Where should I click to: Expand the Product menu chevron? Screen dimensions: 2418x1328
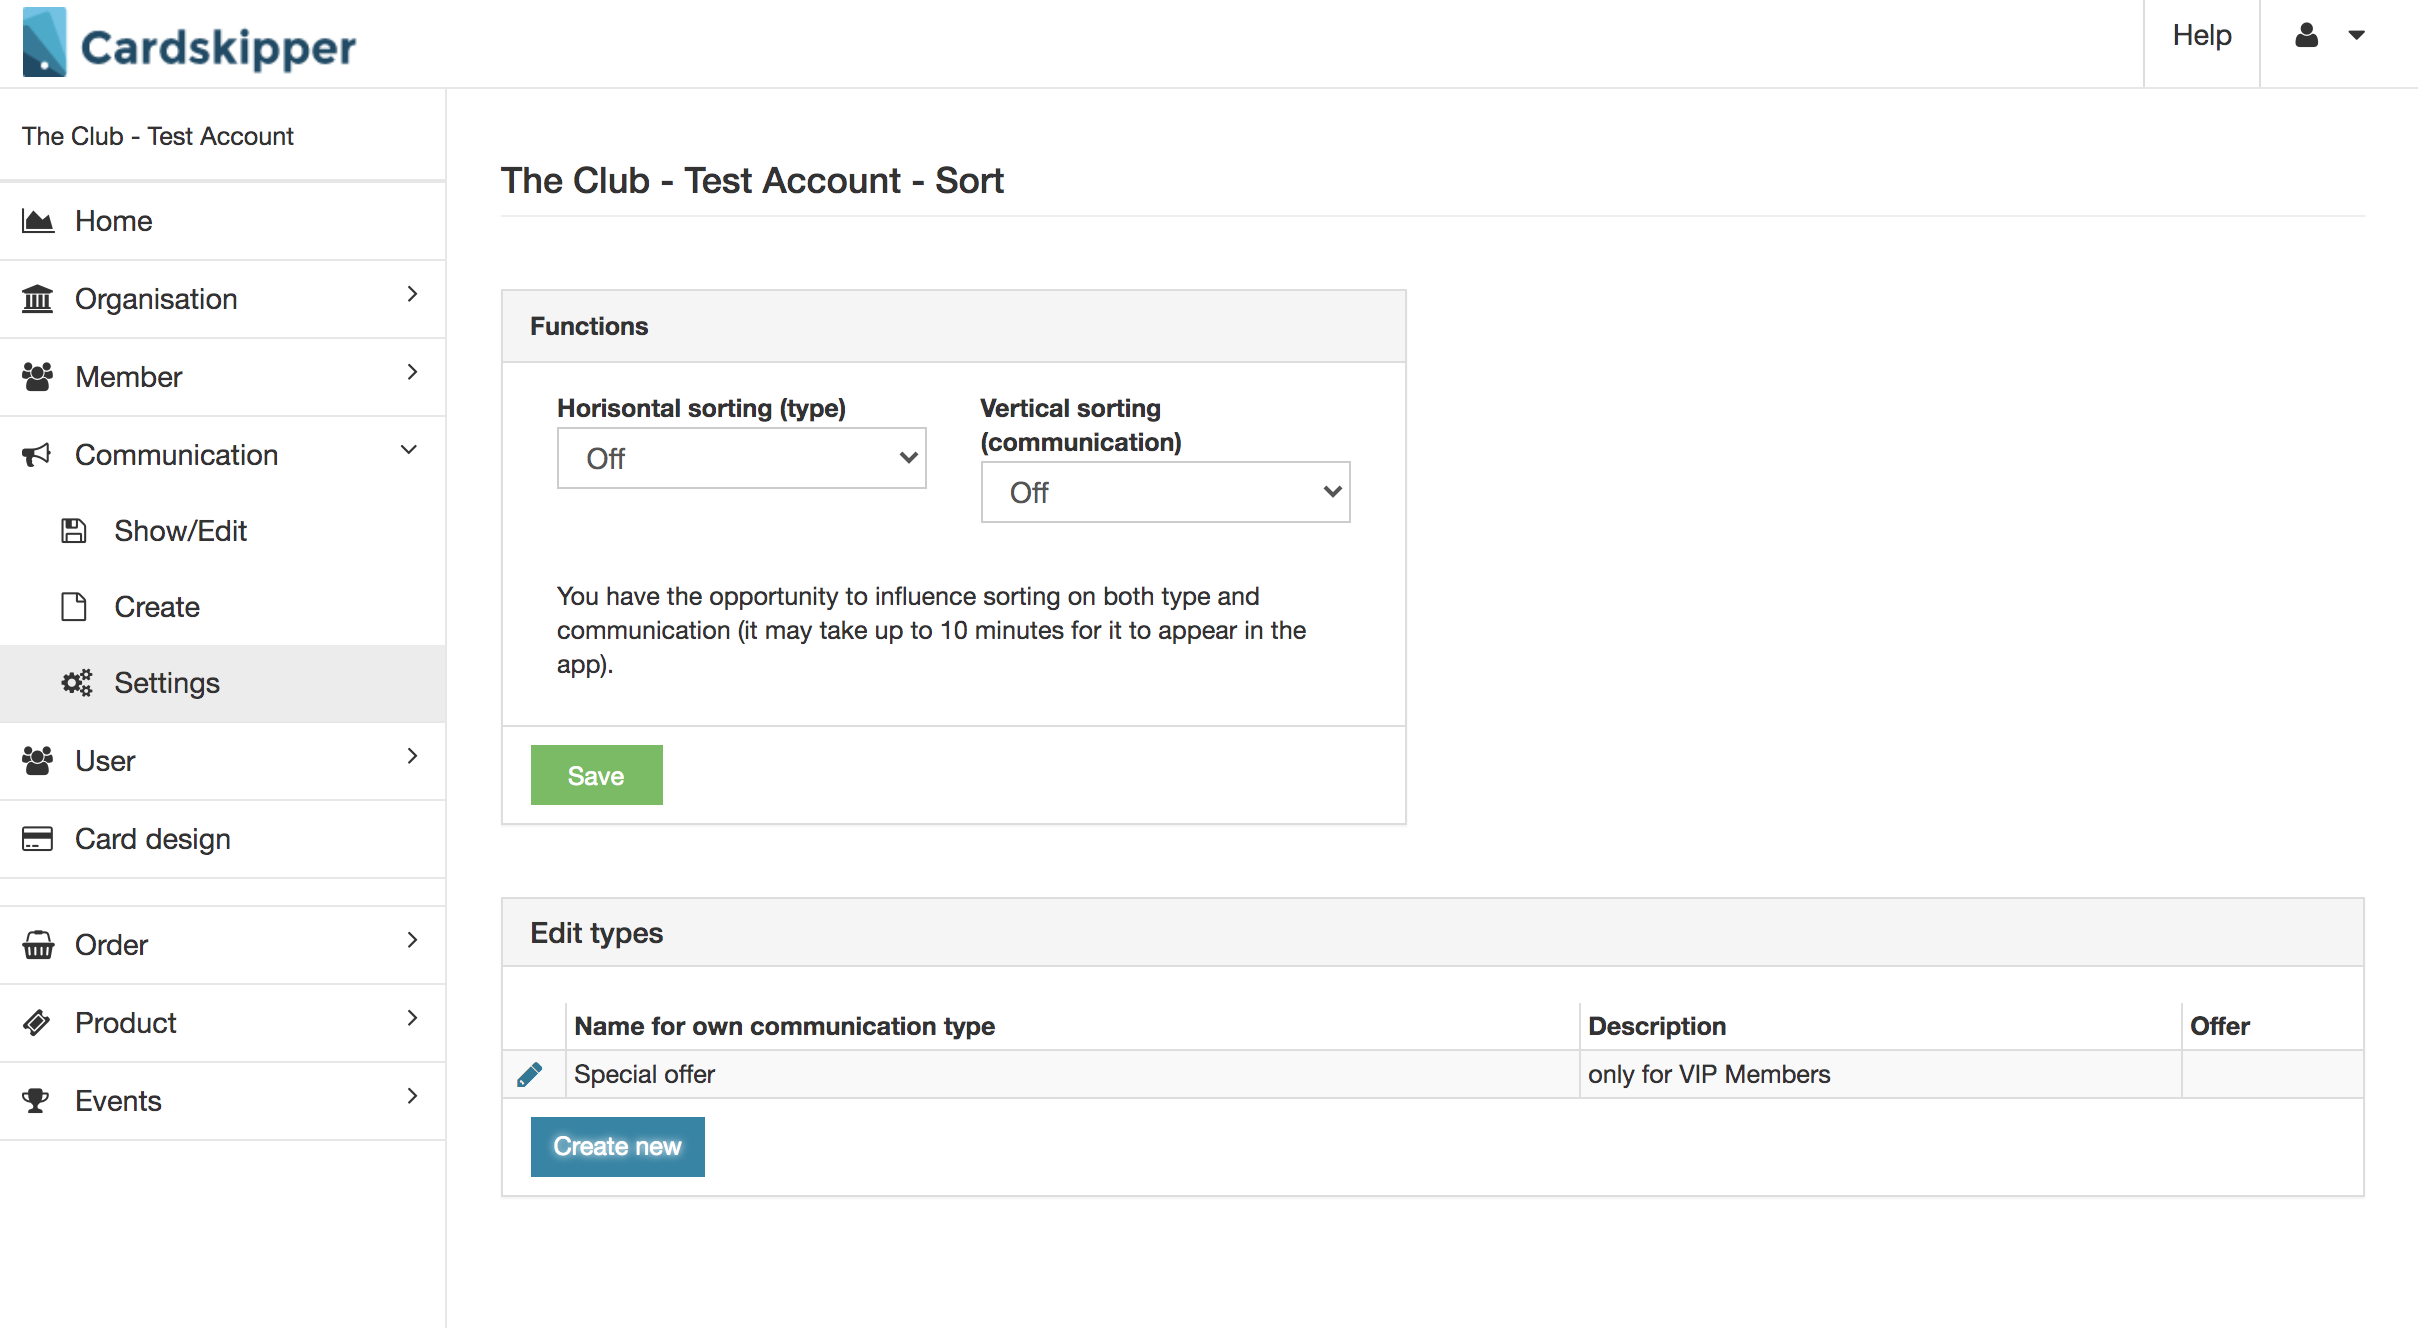[412, 1019]
